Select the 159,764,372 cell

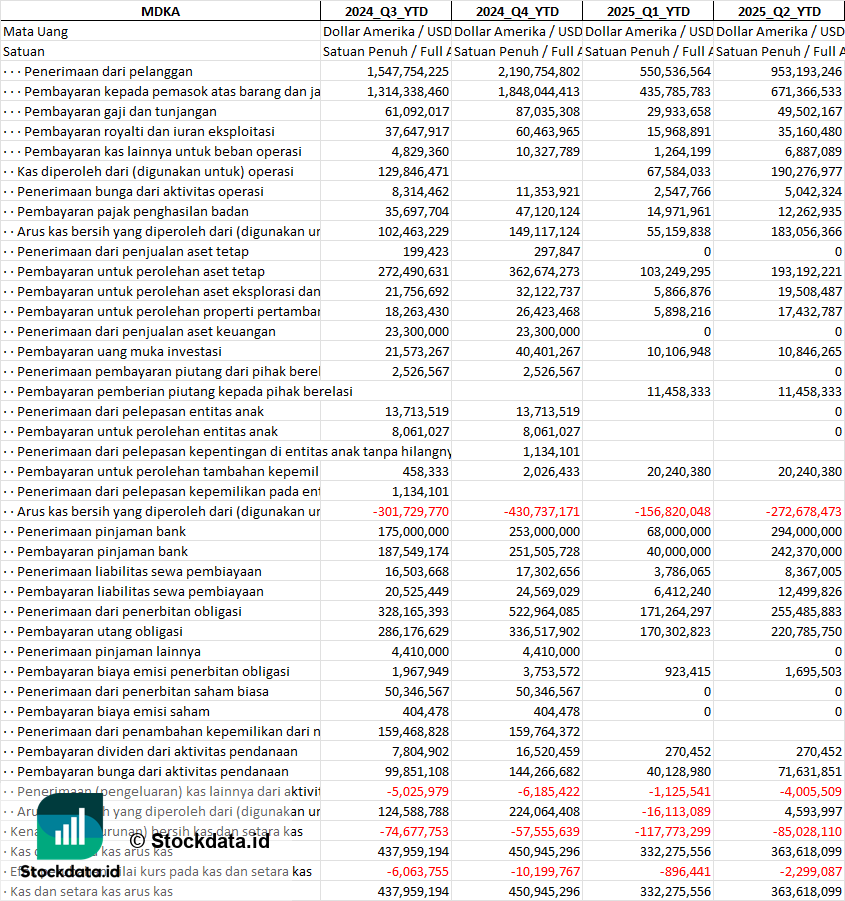[x=517, y=731]
